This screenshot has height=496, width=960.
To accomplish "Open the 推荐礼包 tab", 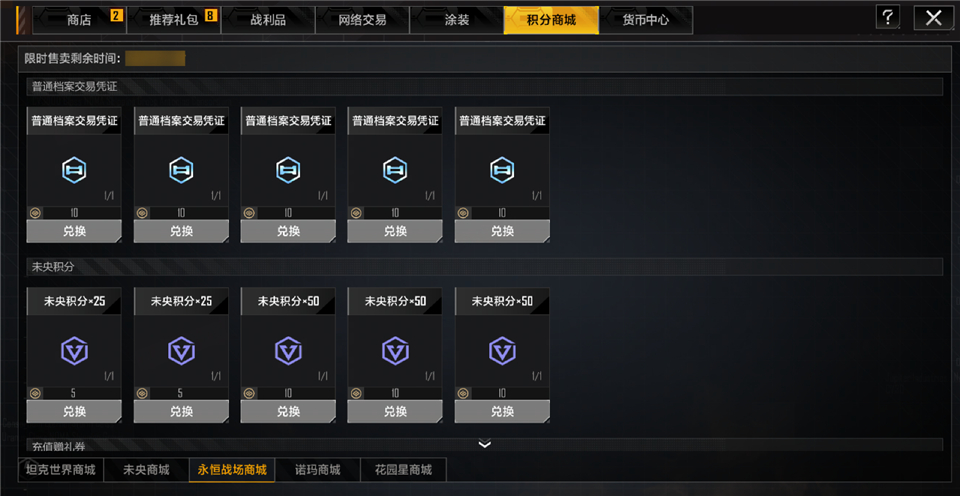I will pyautogui.click(x=174, y=20).
